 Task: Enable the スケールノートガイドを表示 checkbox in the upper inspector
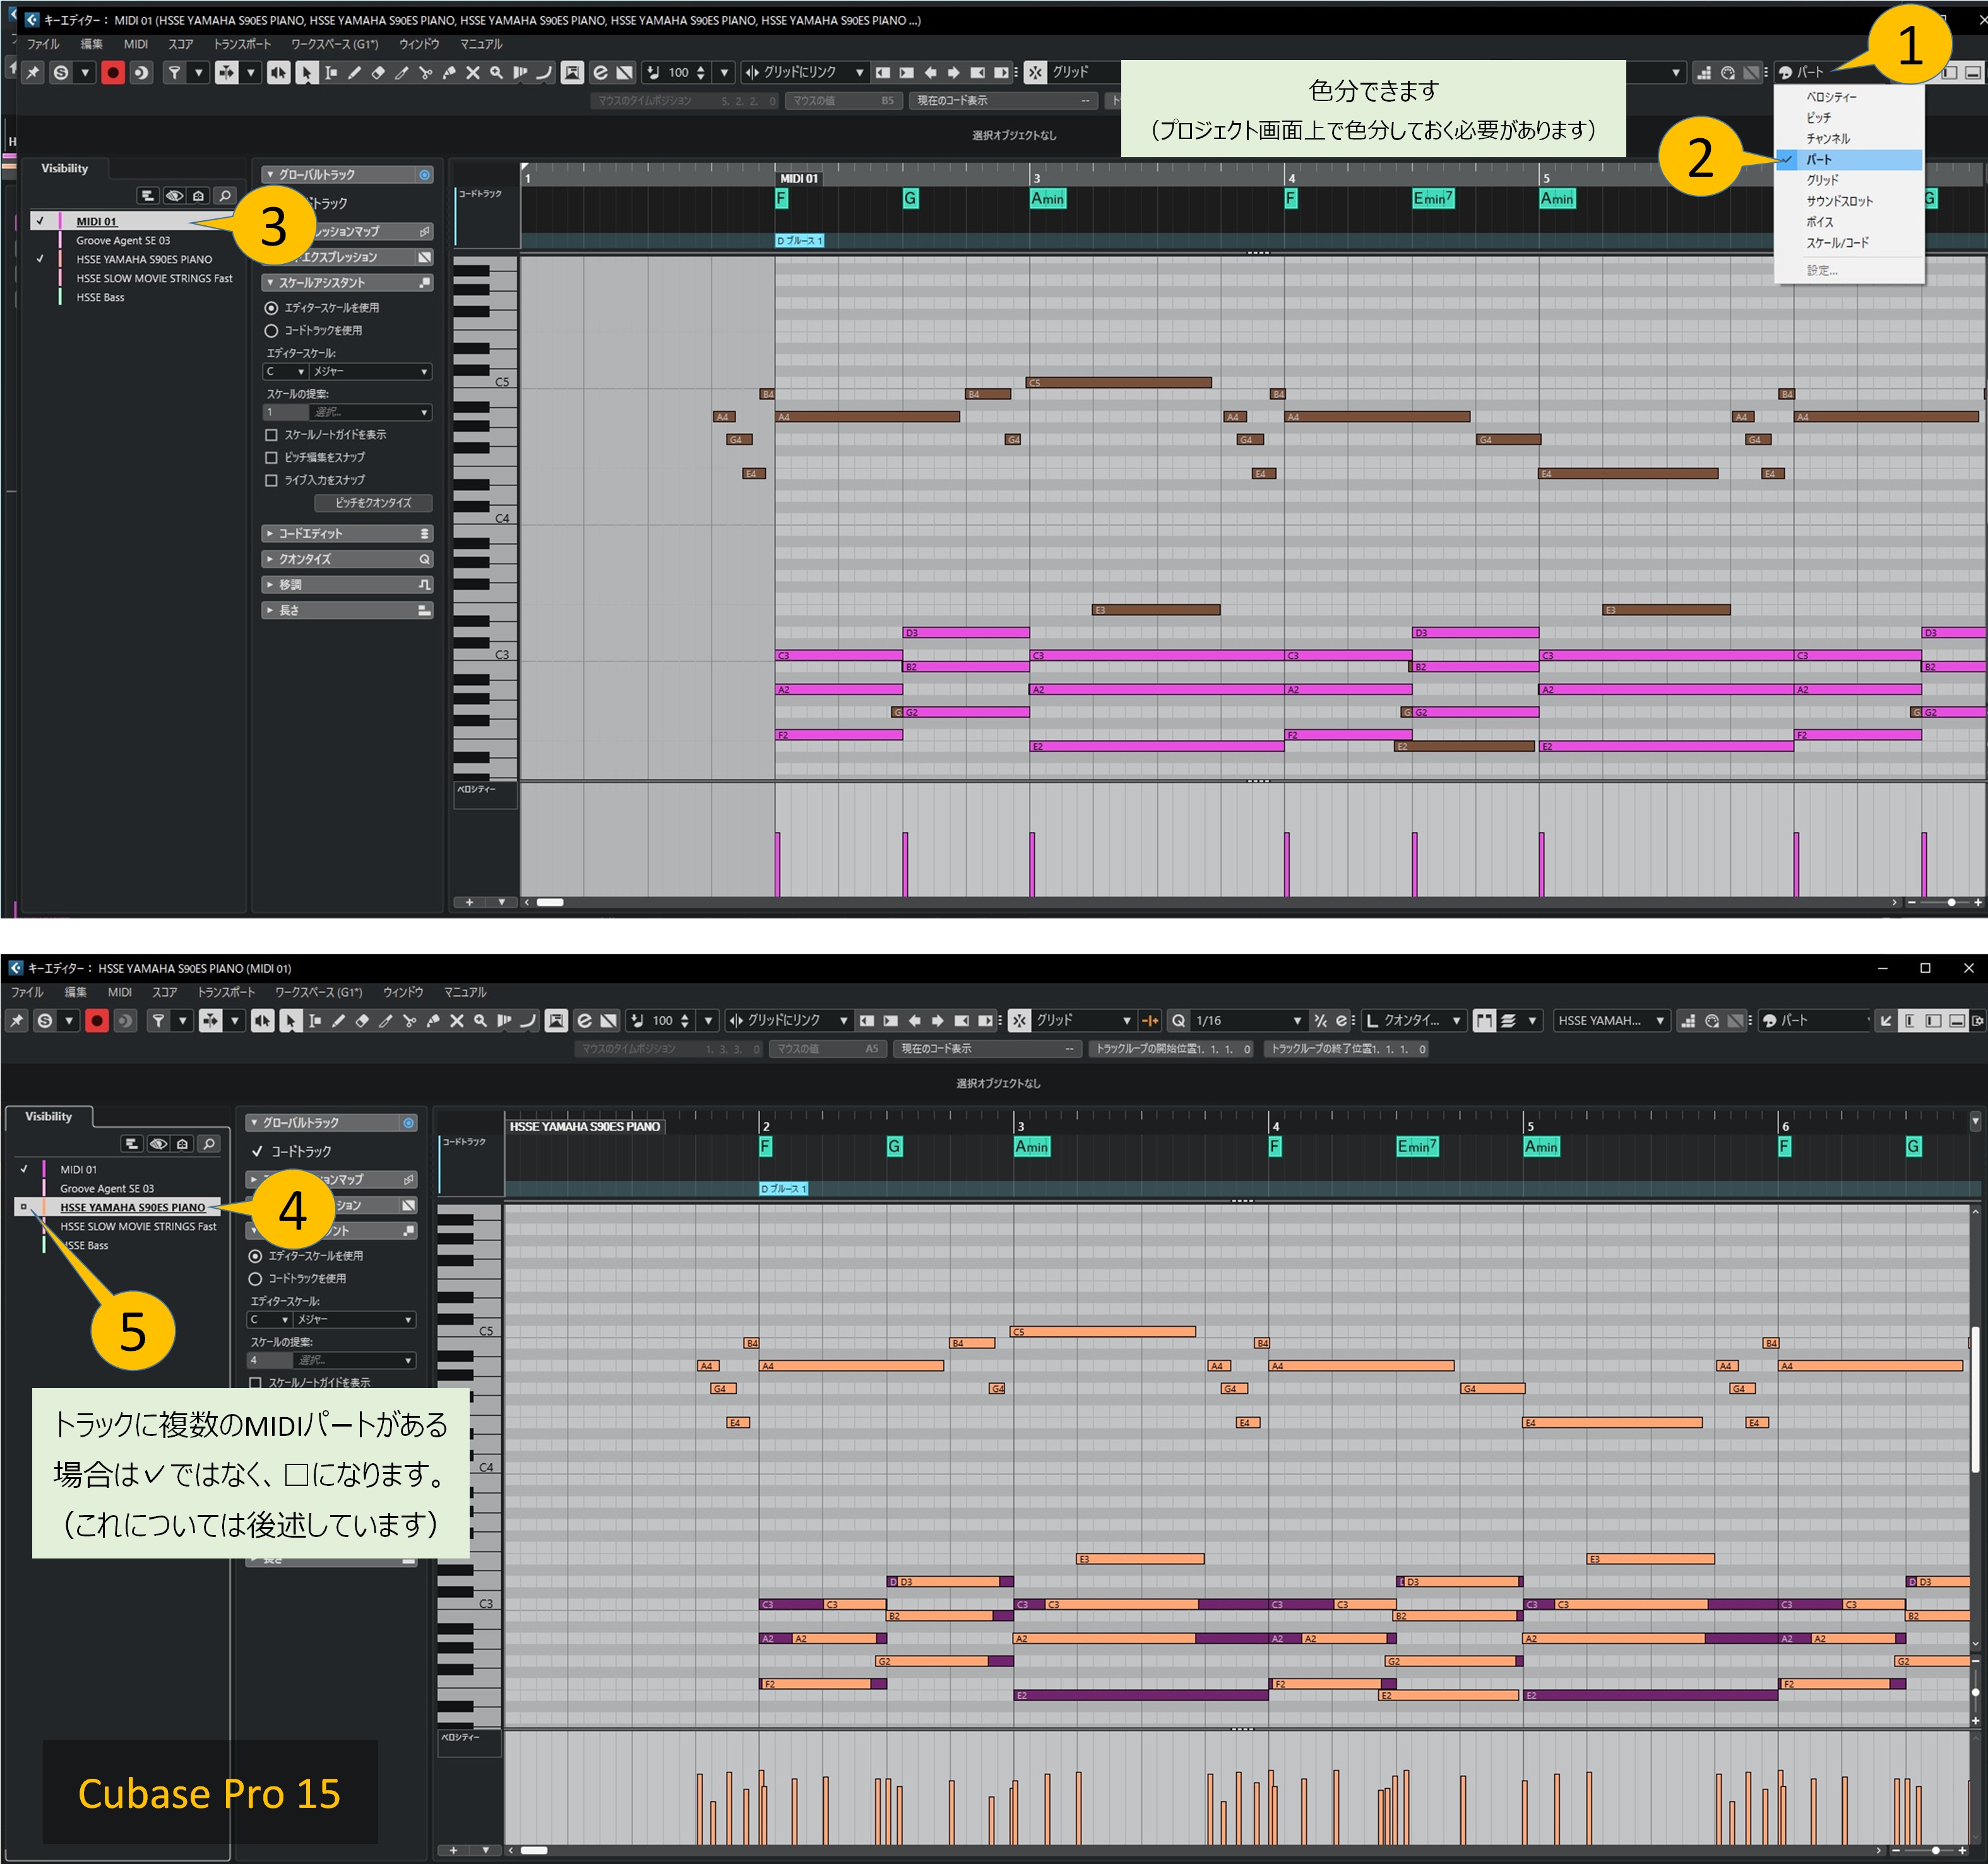271,434
